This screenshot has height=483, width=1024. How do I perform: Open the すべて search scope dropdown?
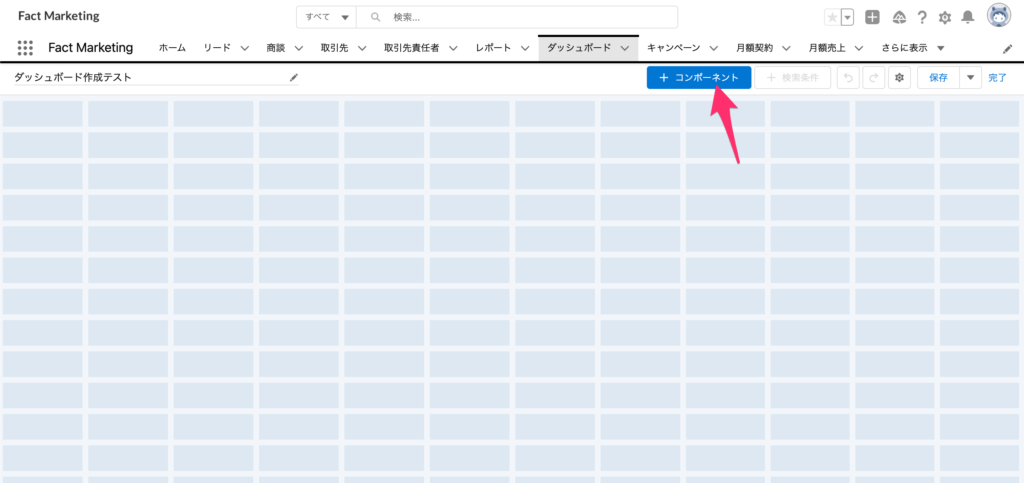pos(327,18)
